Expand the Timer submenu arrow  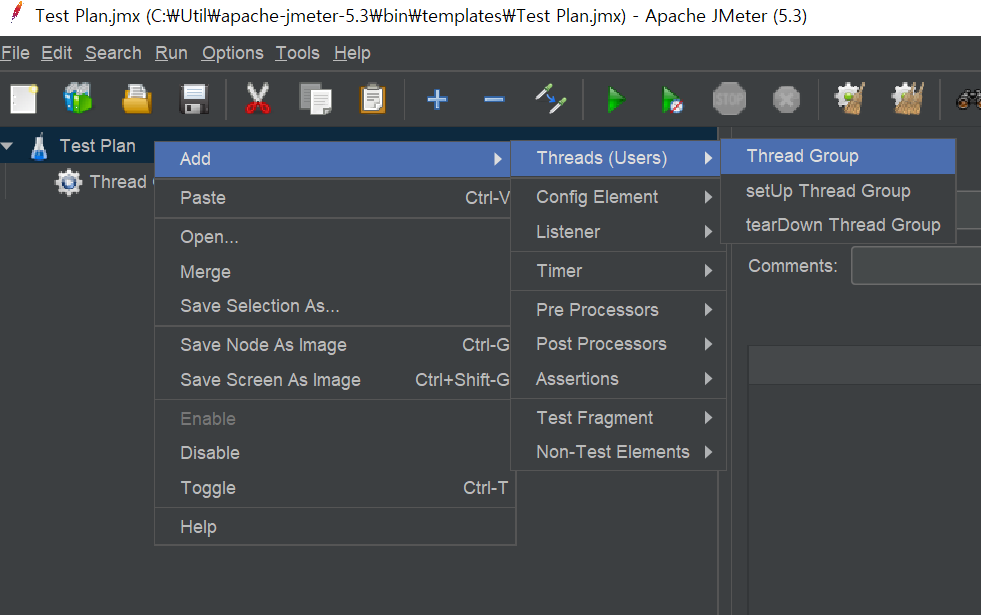click(x=708, y=271)
